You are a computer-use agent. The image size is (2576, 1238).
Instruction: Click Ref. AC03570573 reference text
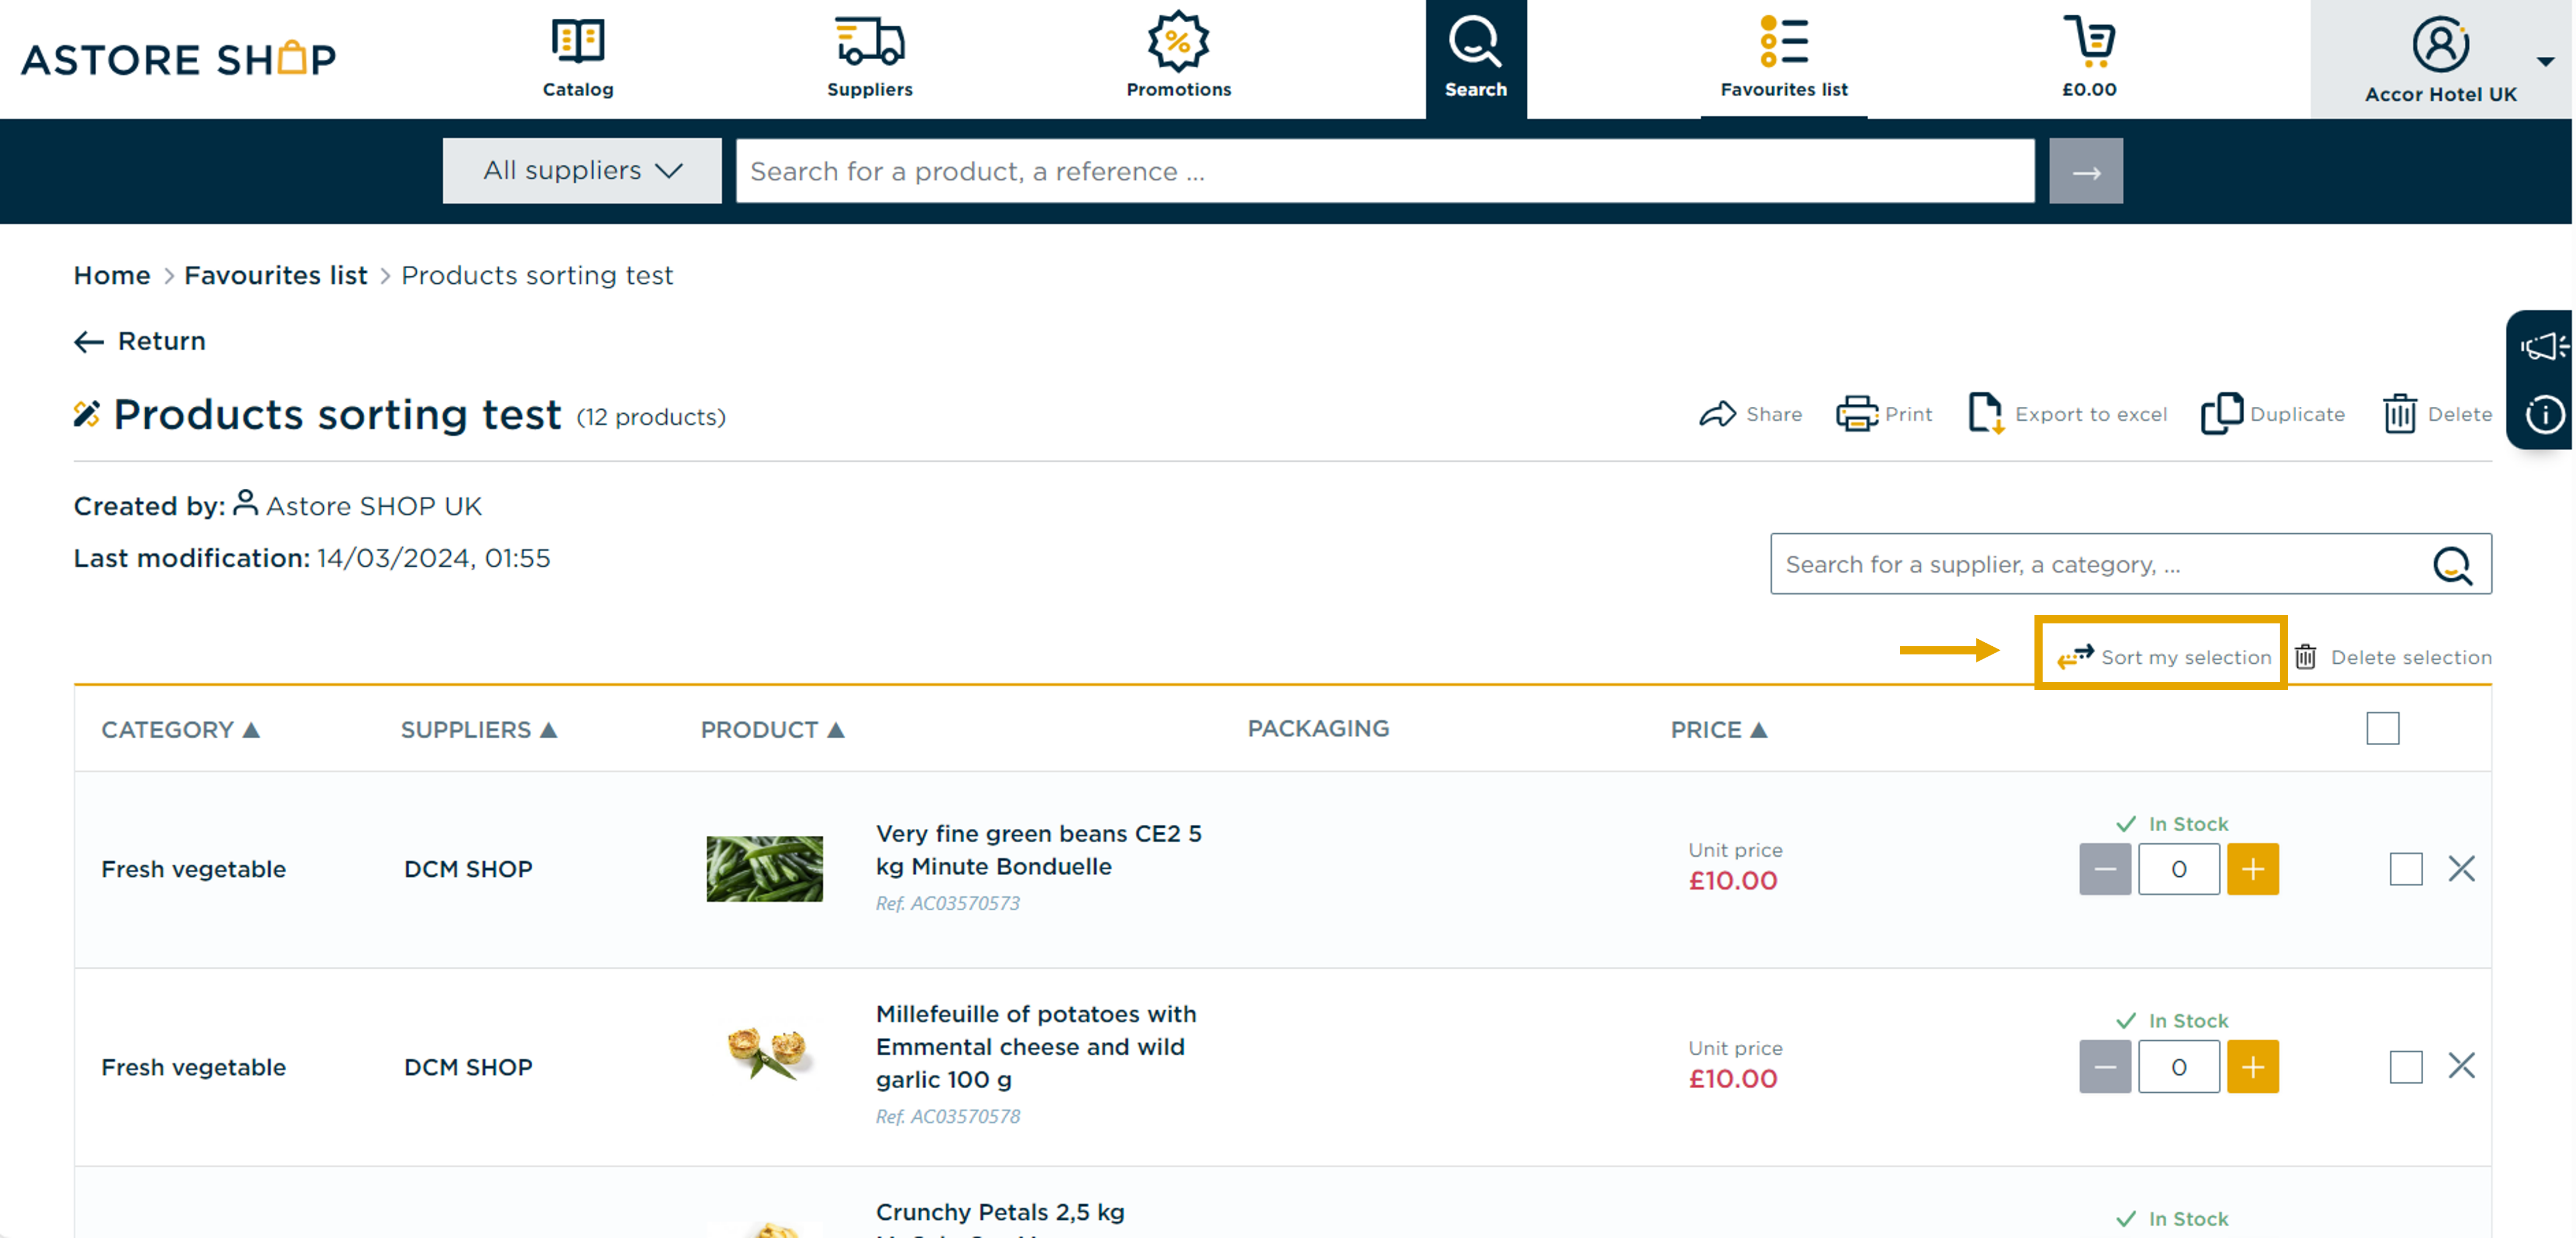tap(948, 904)
